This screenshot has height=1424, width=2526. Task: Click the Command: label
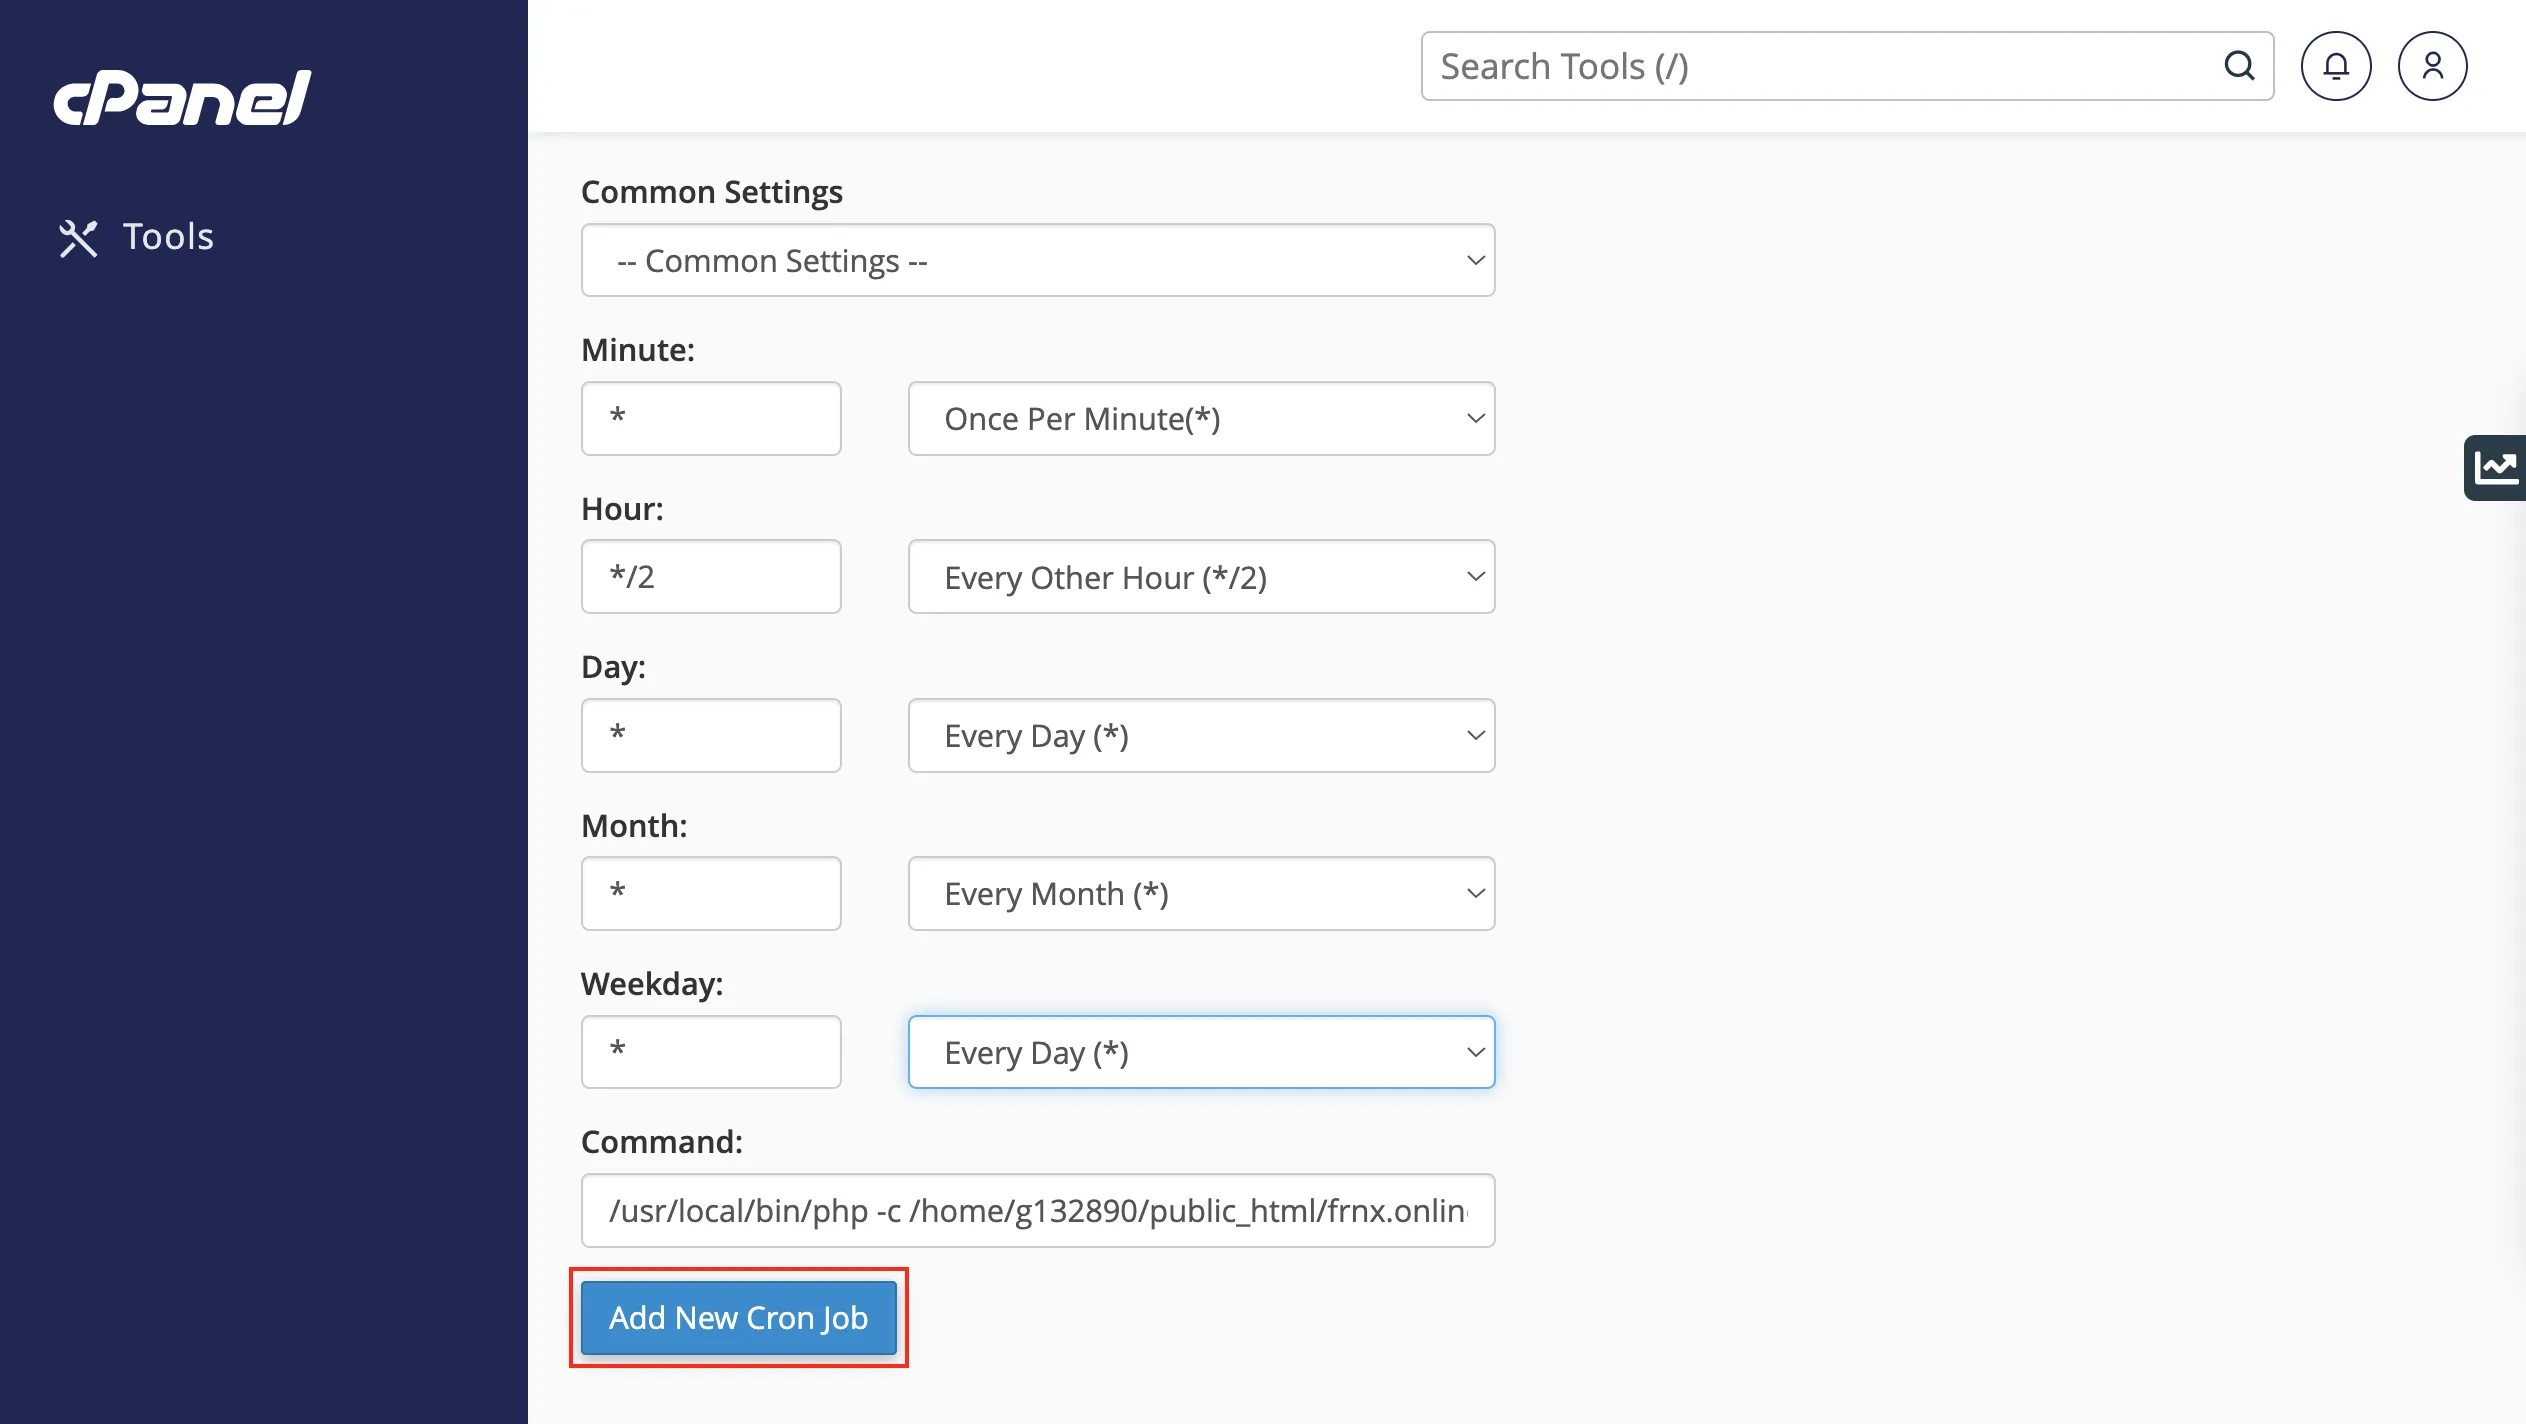(662, 1142)
